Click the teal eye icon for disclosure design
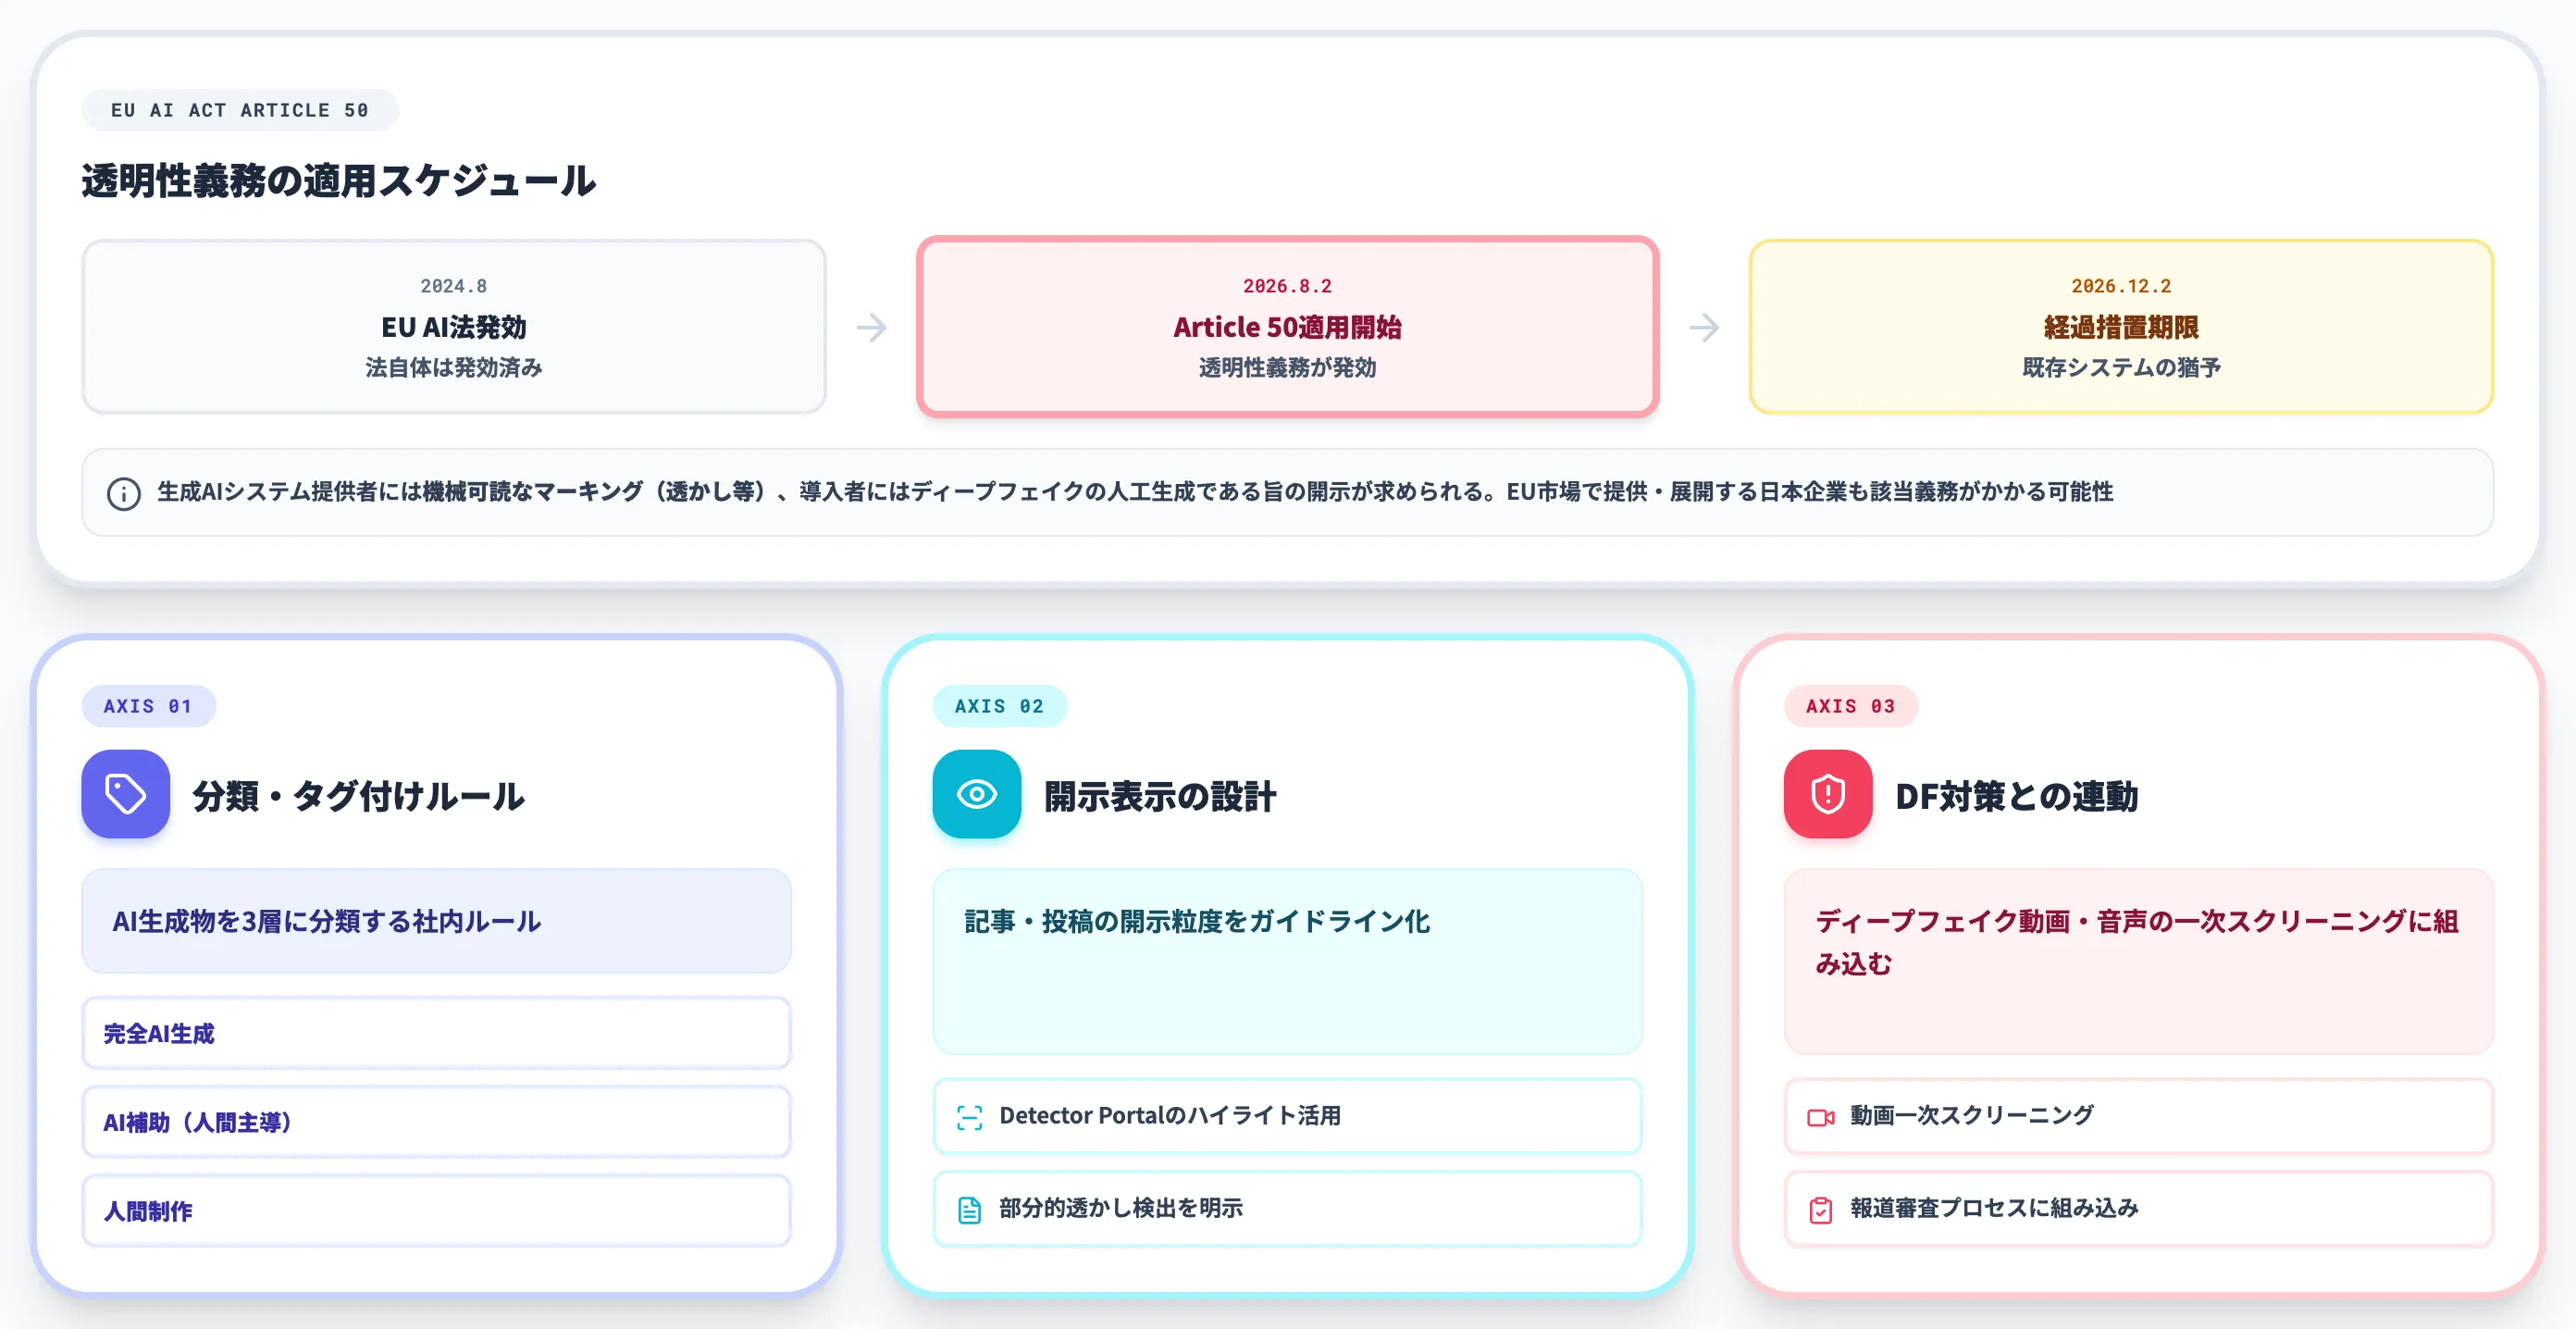This screenshot has width=2576, height=1329. pos(976,794)
